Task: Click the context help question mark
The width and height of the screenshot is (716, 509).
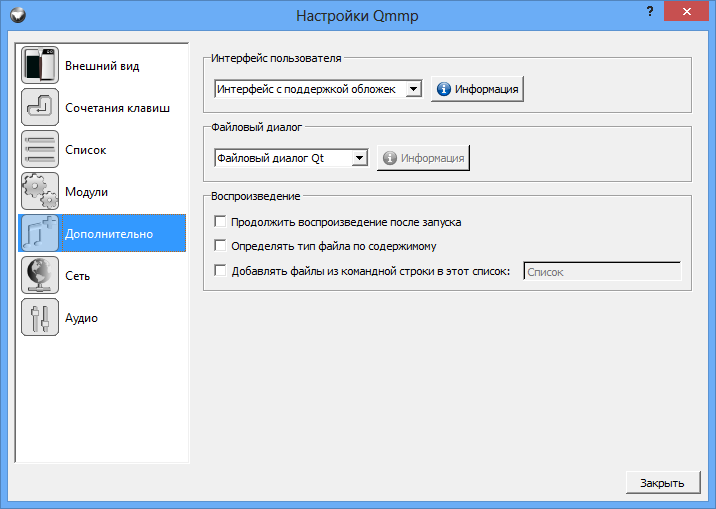Action: point(650,11)
